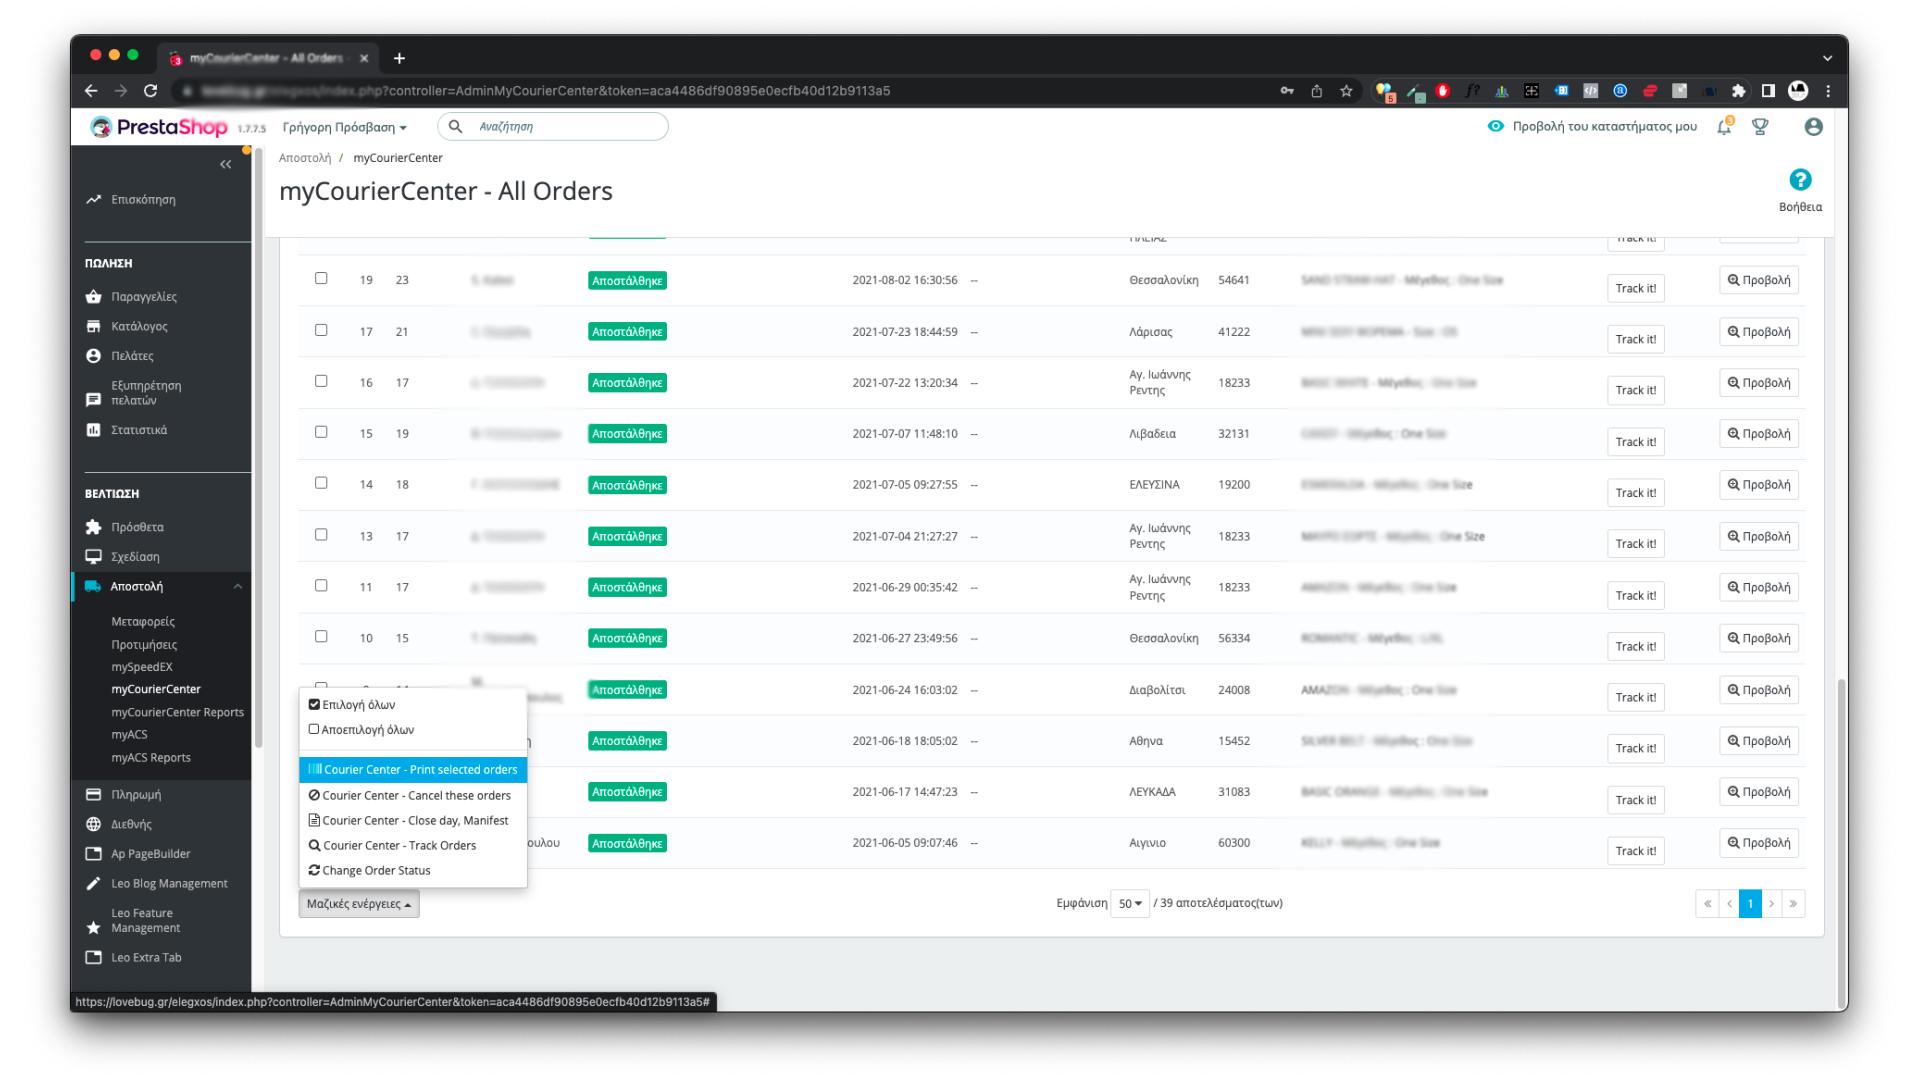
Task: Collapse the sidebar with double-chevron icon
Action: [225, 164]
